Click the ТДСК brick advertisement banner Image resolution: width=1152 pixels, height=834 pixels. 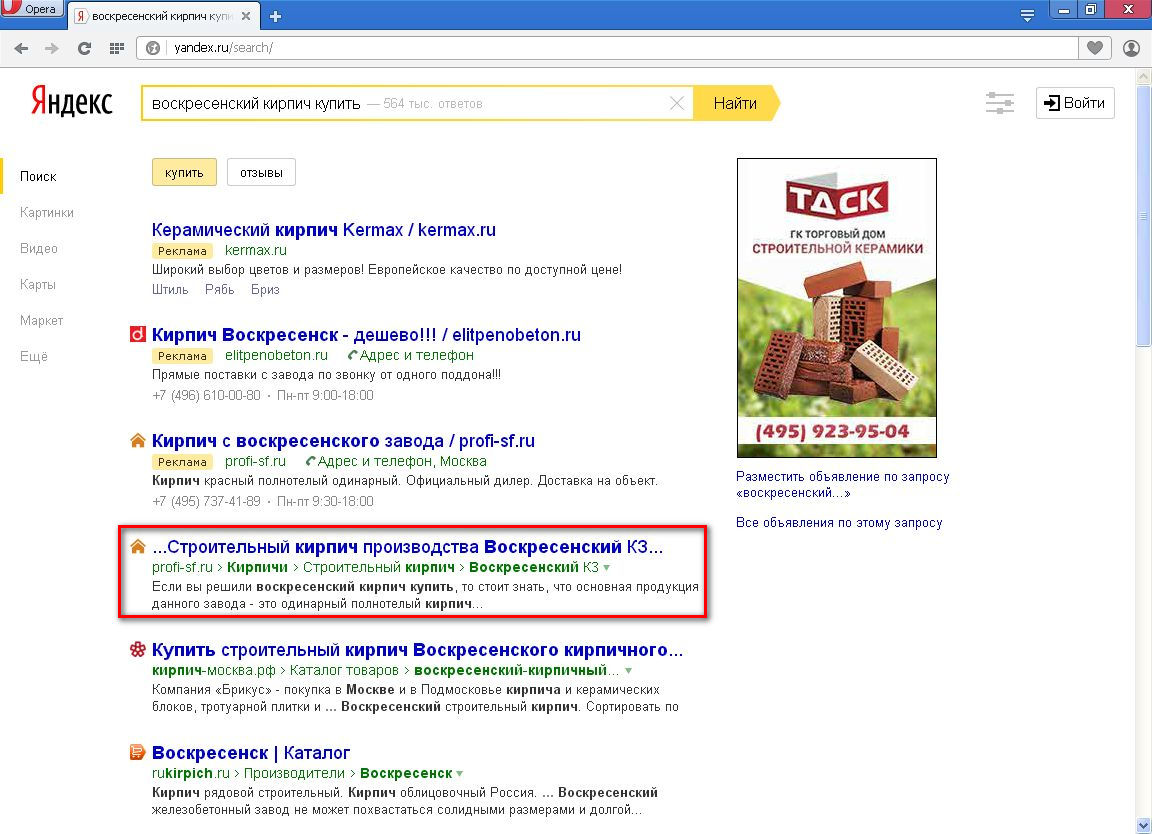[x=836, y=308]
